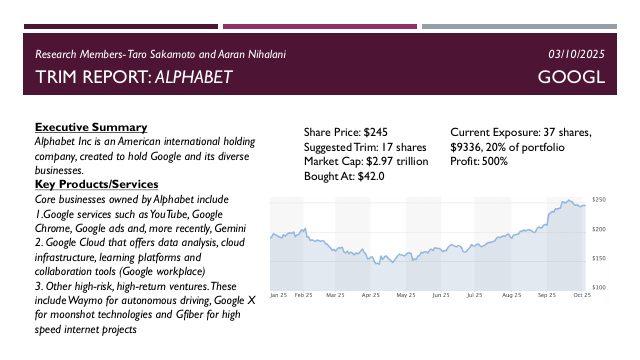Image resolution: width=640 pixels, height=360 pixels.
Task: Click the $250 price axis label
Action: pyautogui.click(x=599, y=200)
